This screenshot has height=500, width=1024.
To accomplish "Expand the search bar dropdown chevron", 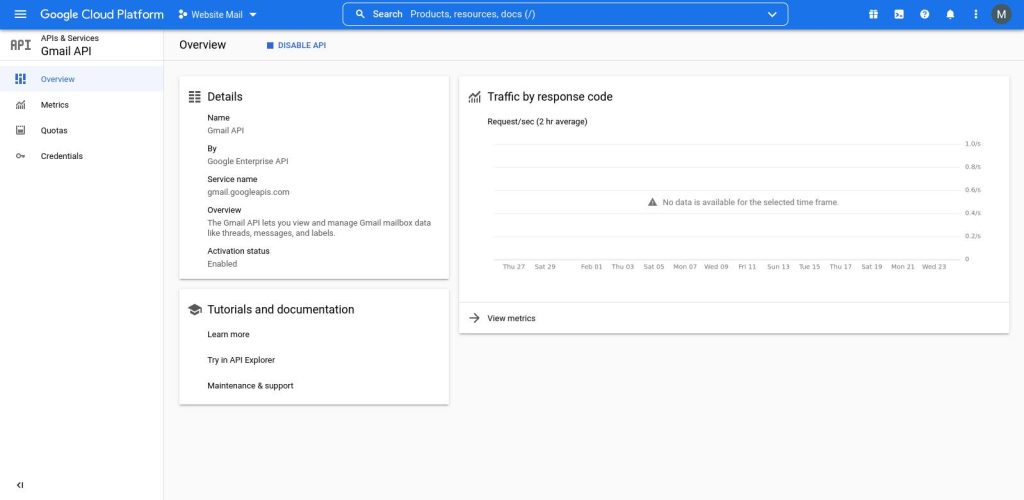I will tap(772, 14).
